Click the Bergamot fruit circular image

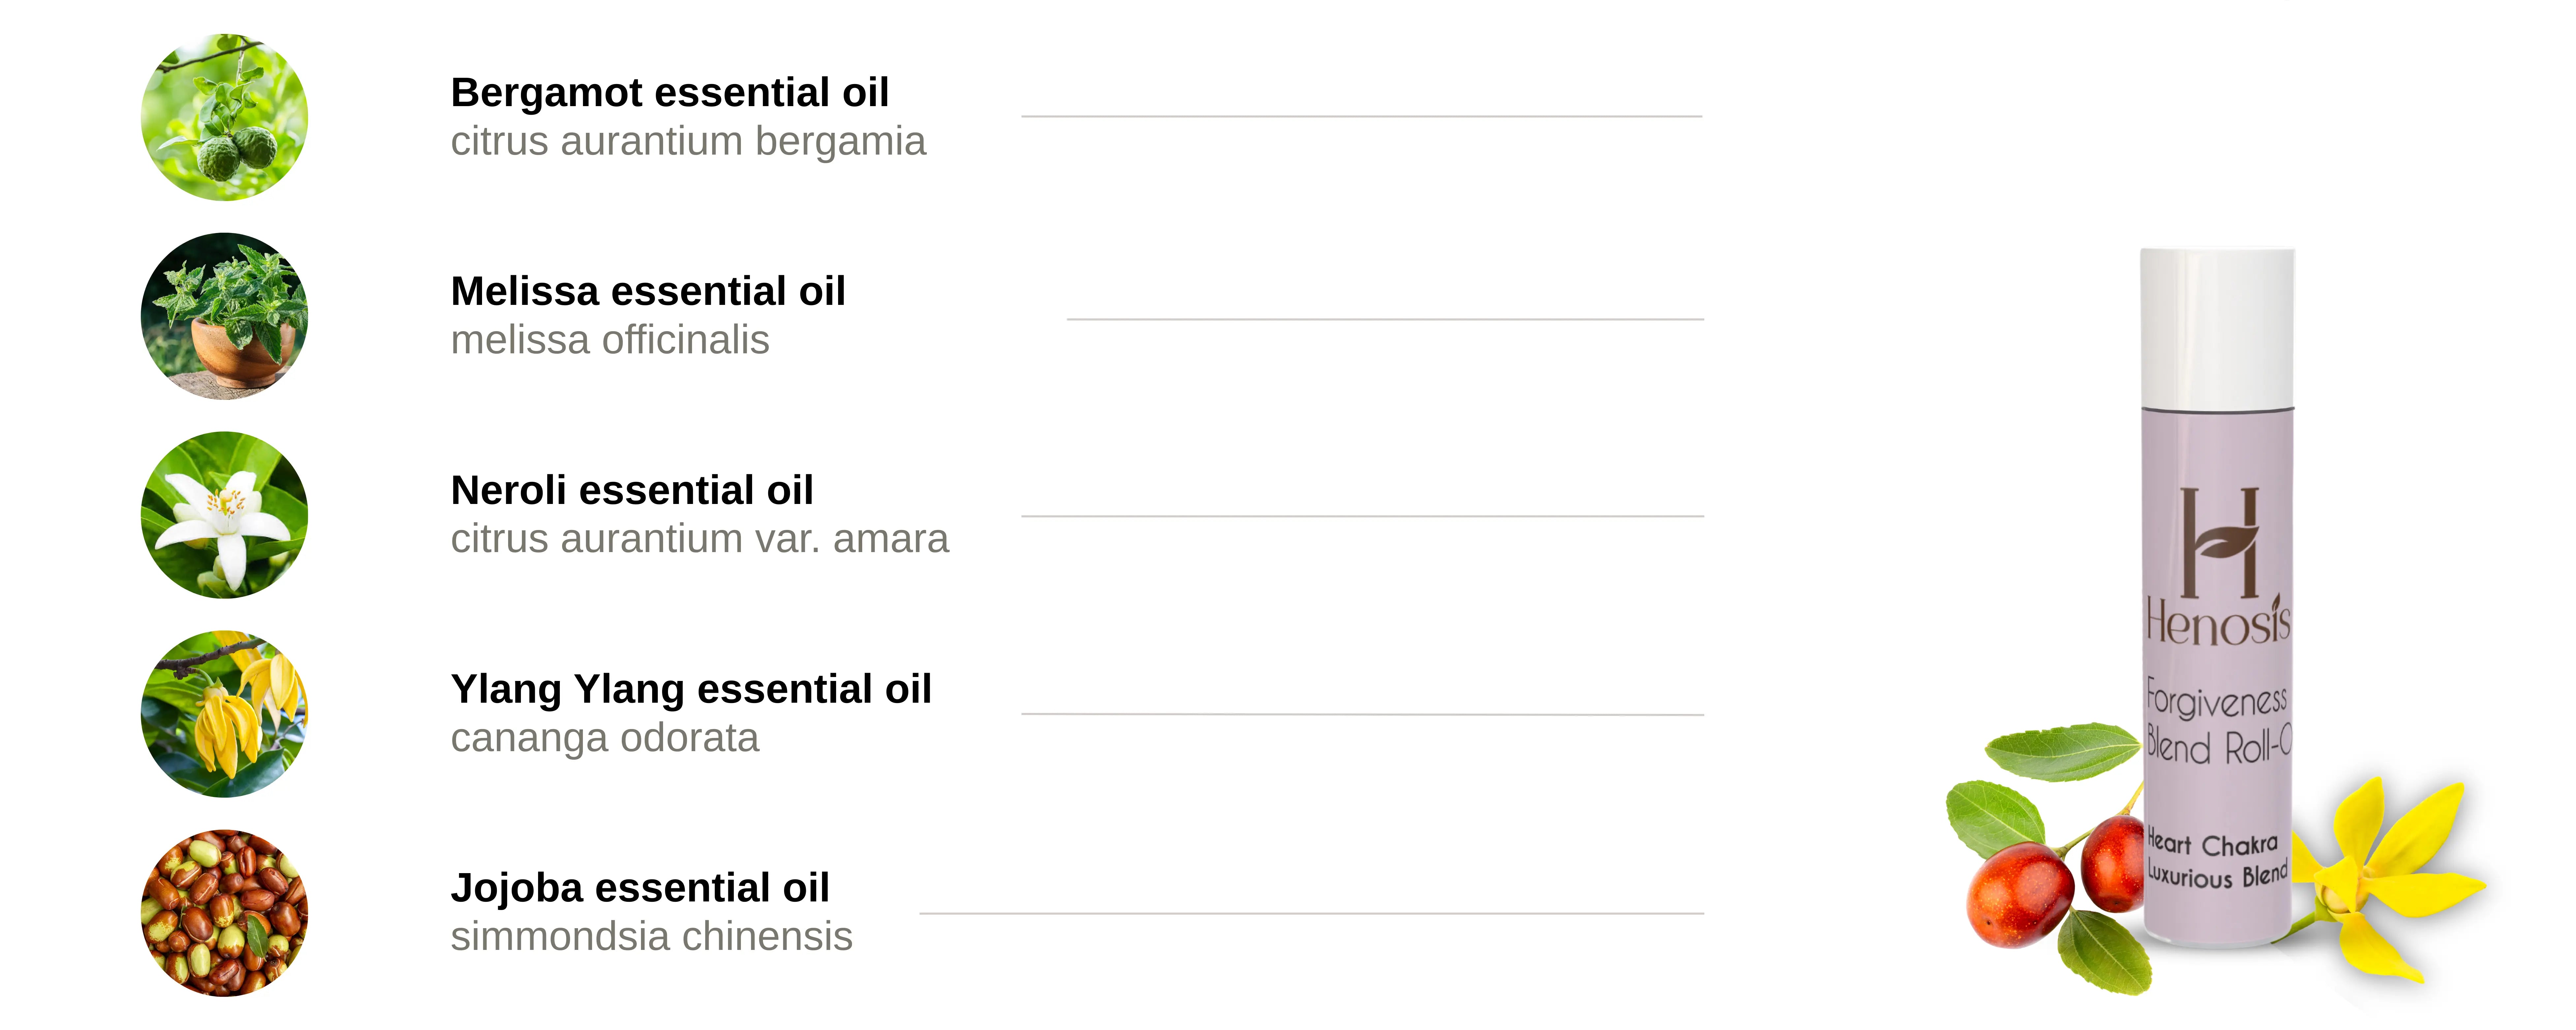tap(224, 117)
